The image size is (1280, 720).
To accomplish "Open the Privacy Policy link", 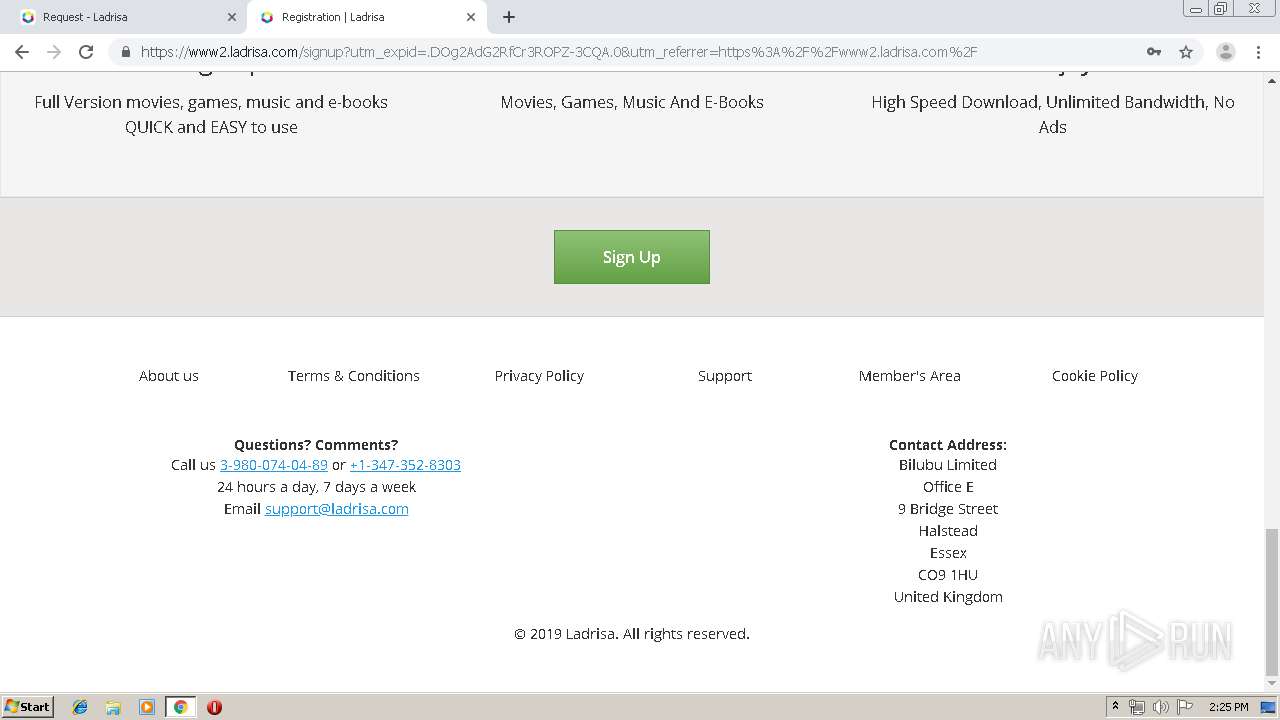I will click(539, 376).
